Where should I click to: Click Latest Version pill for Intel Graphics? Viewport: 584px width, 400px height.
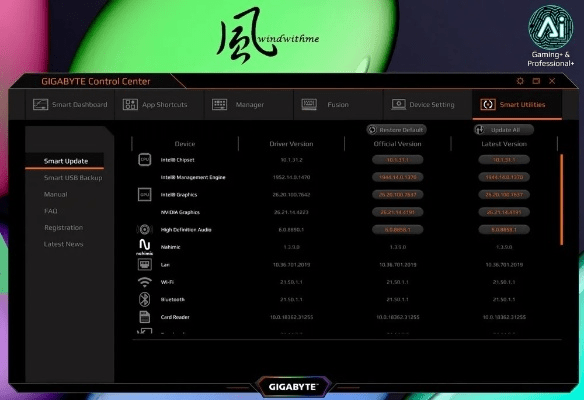click(x=504, y=194)
